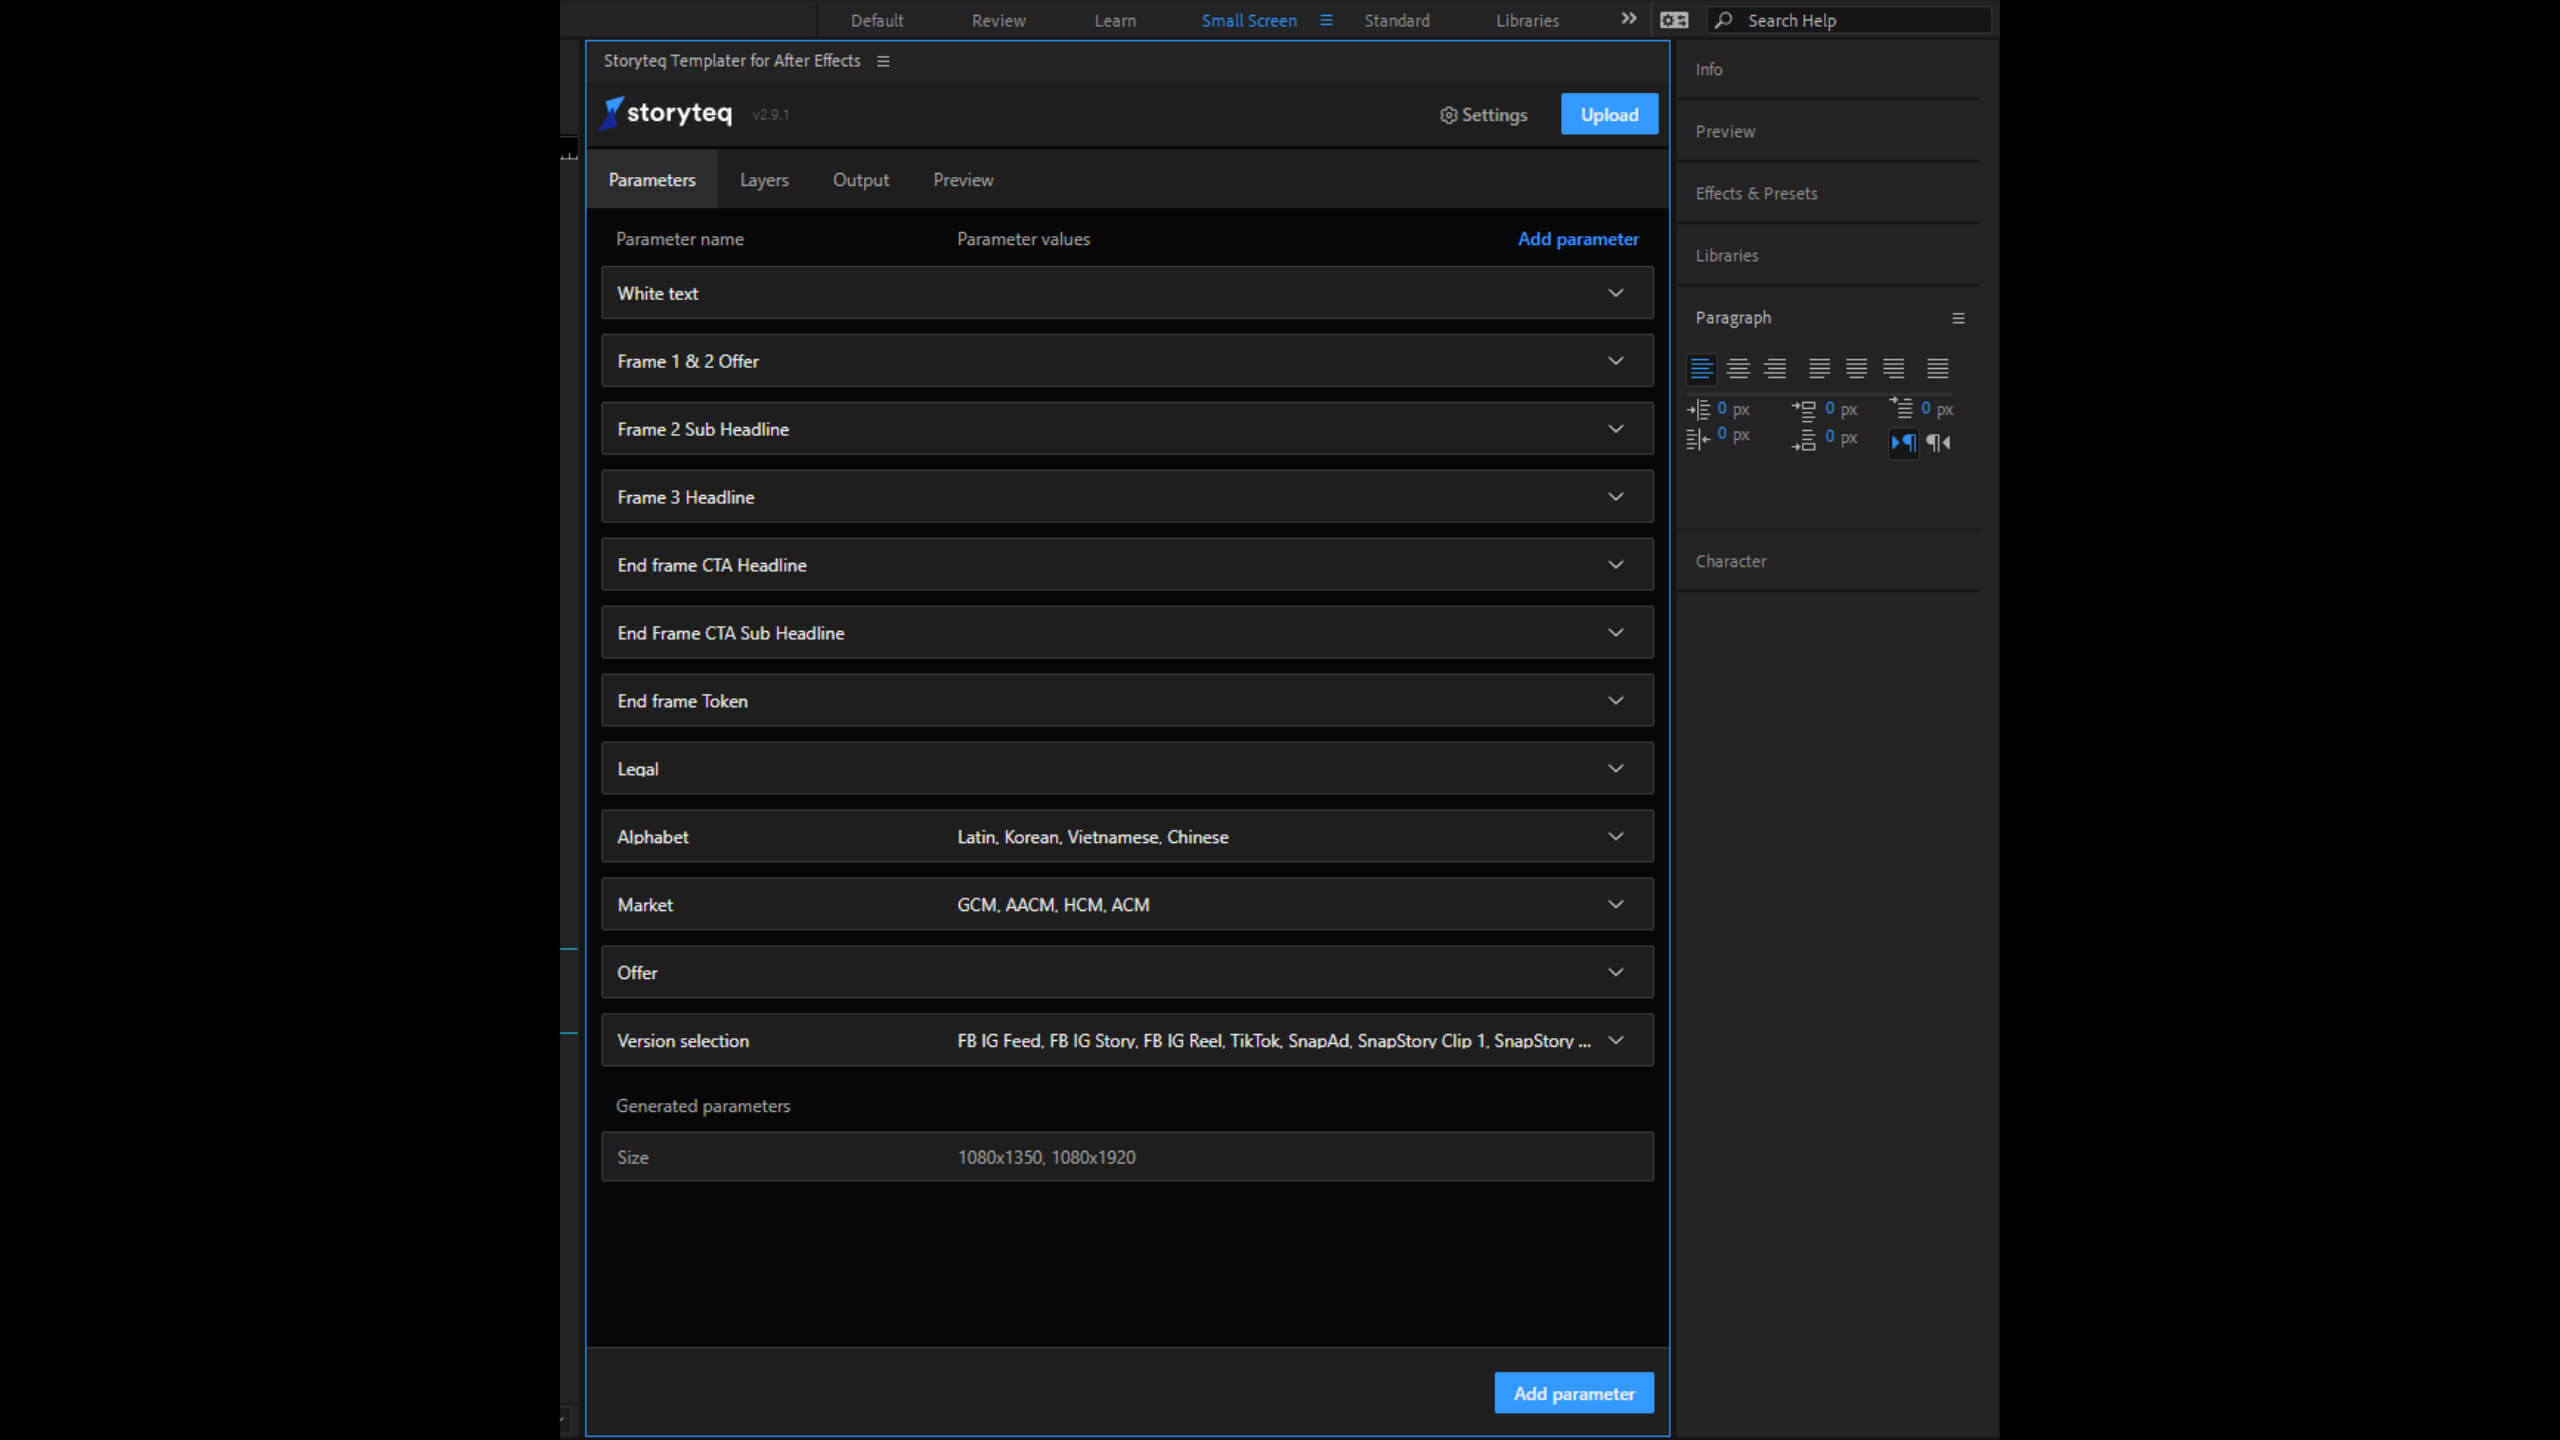Click the workspace overflow double-arrow icon
The height and width of the screenshot is (1440, 2560).
(x=1629, y=19)
